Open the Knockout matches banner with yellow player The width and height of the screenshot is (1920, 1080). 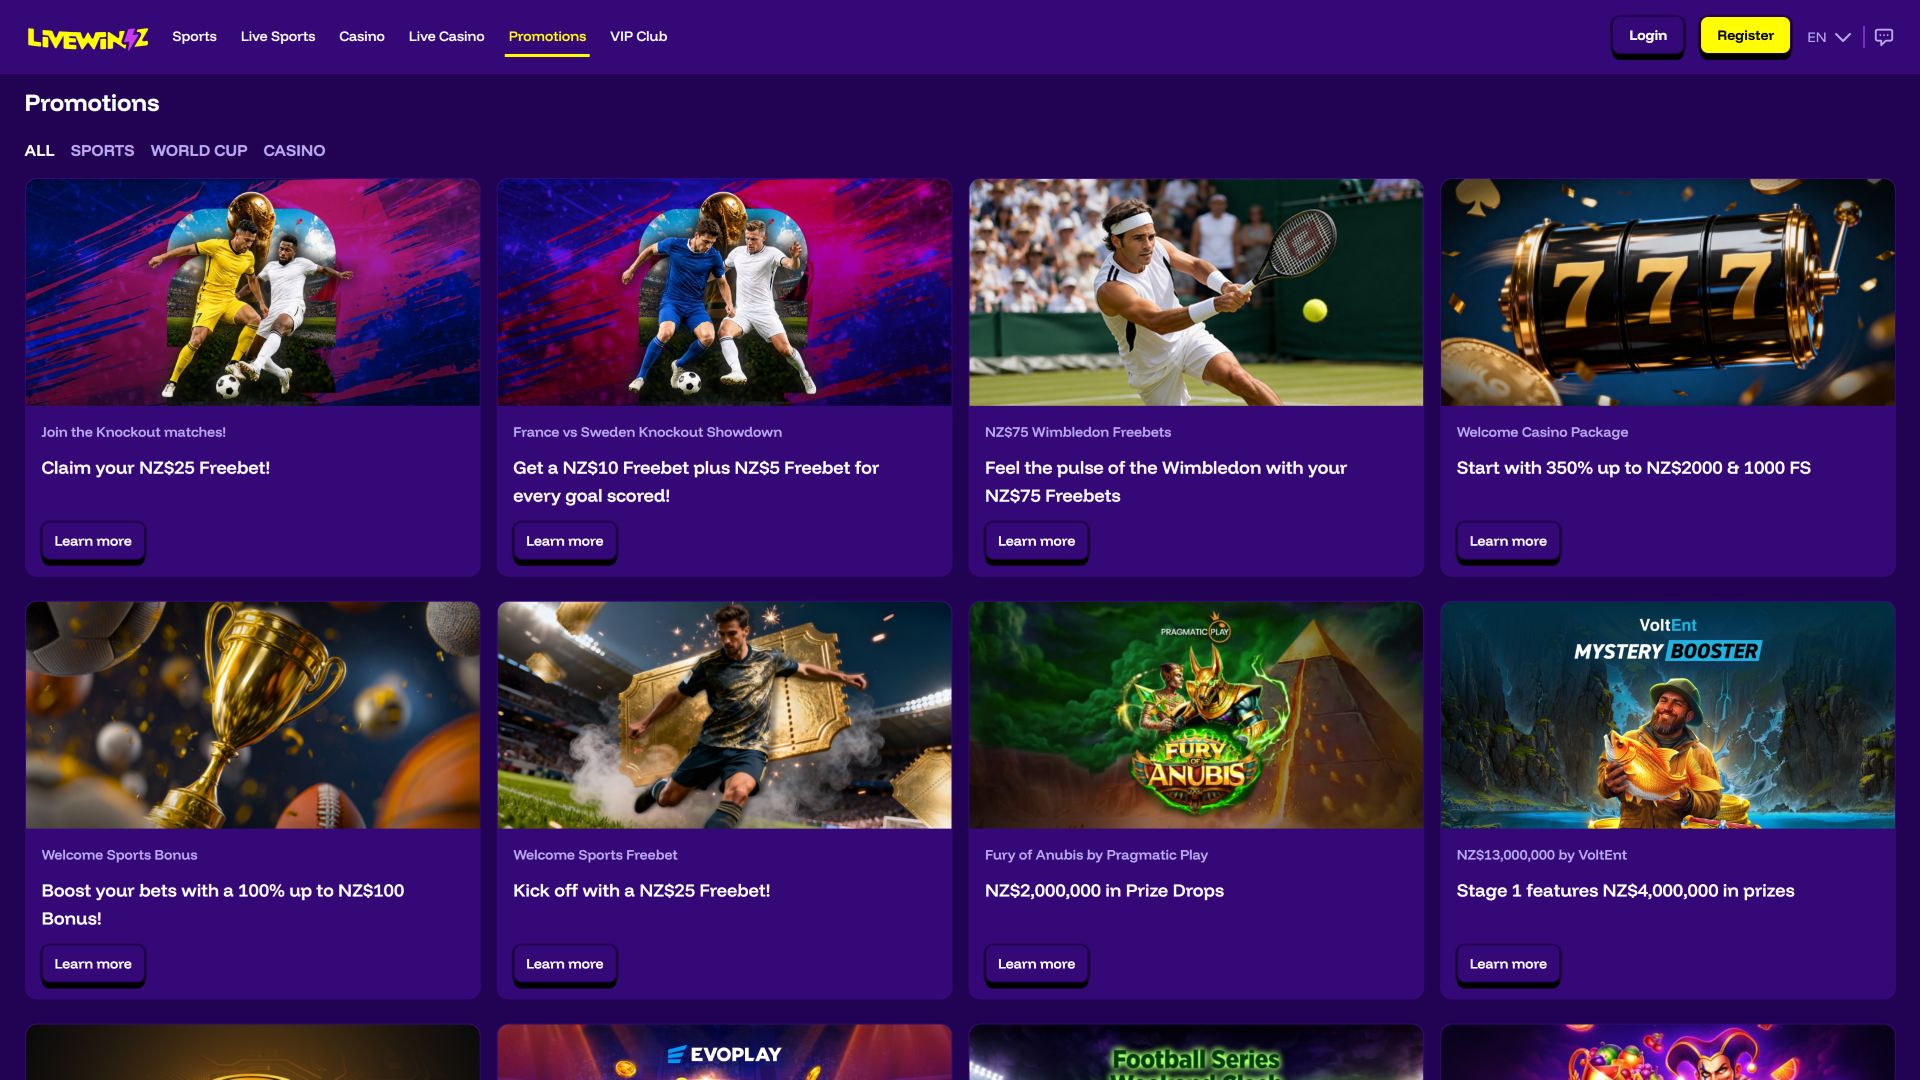253,293
